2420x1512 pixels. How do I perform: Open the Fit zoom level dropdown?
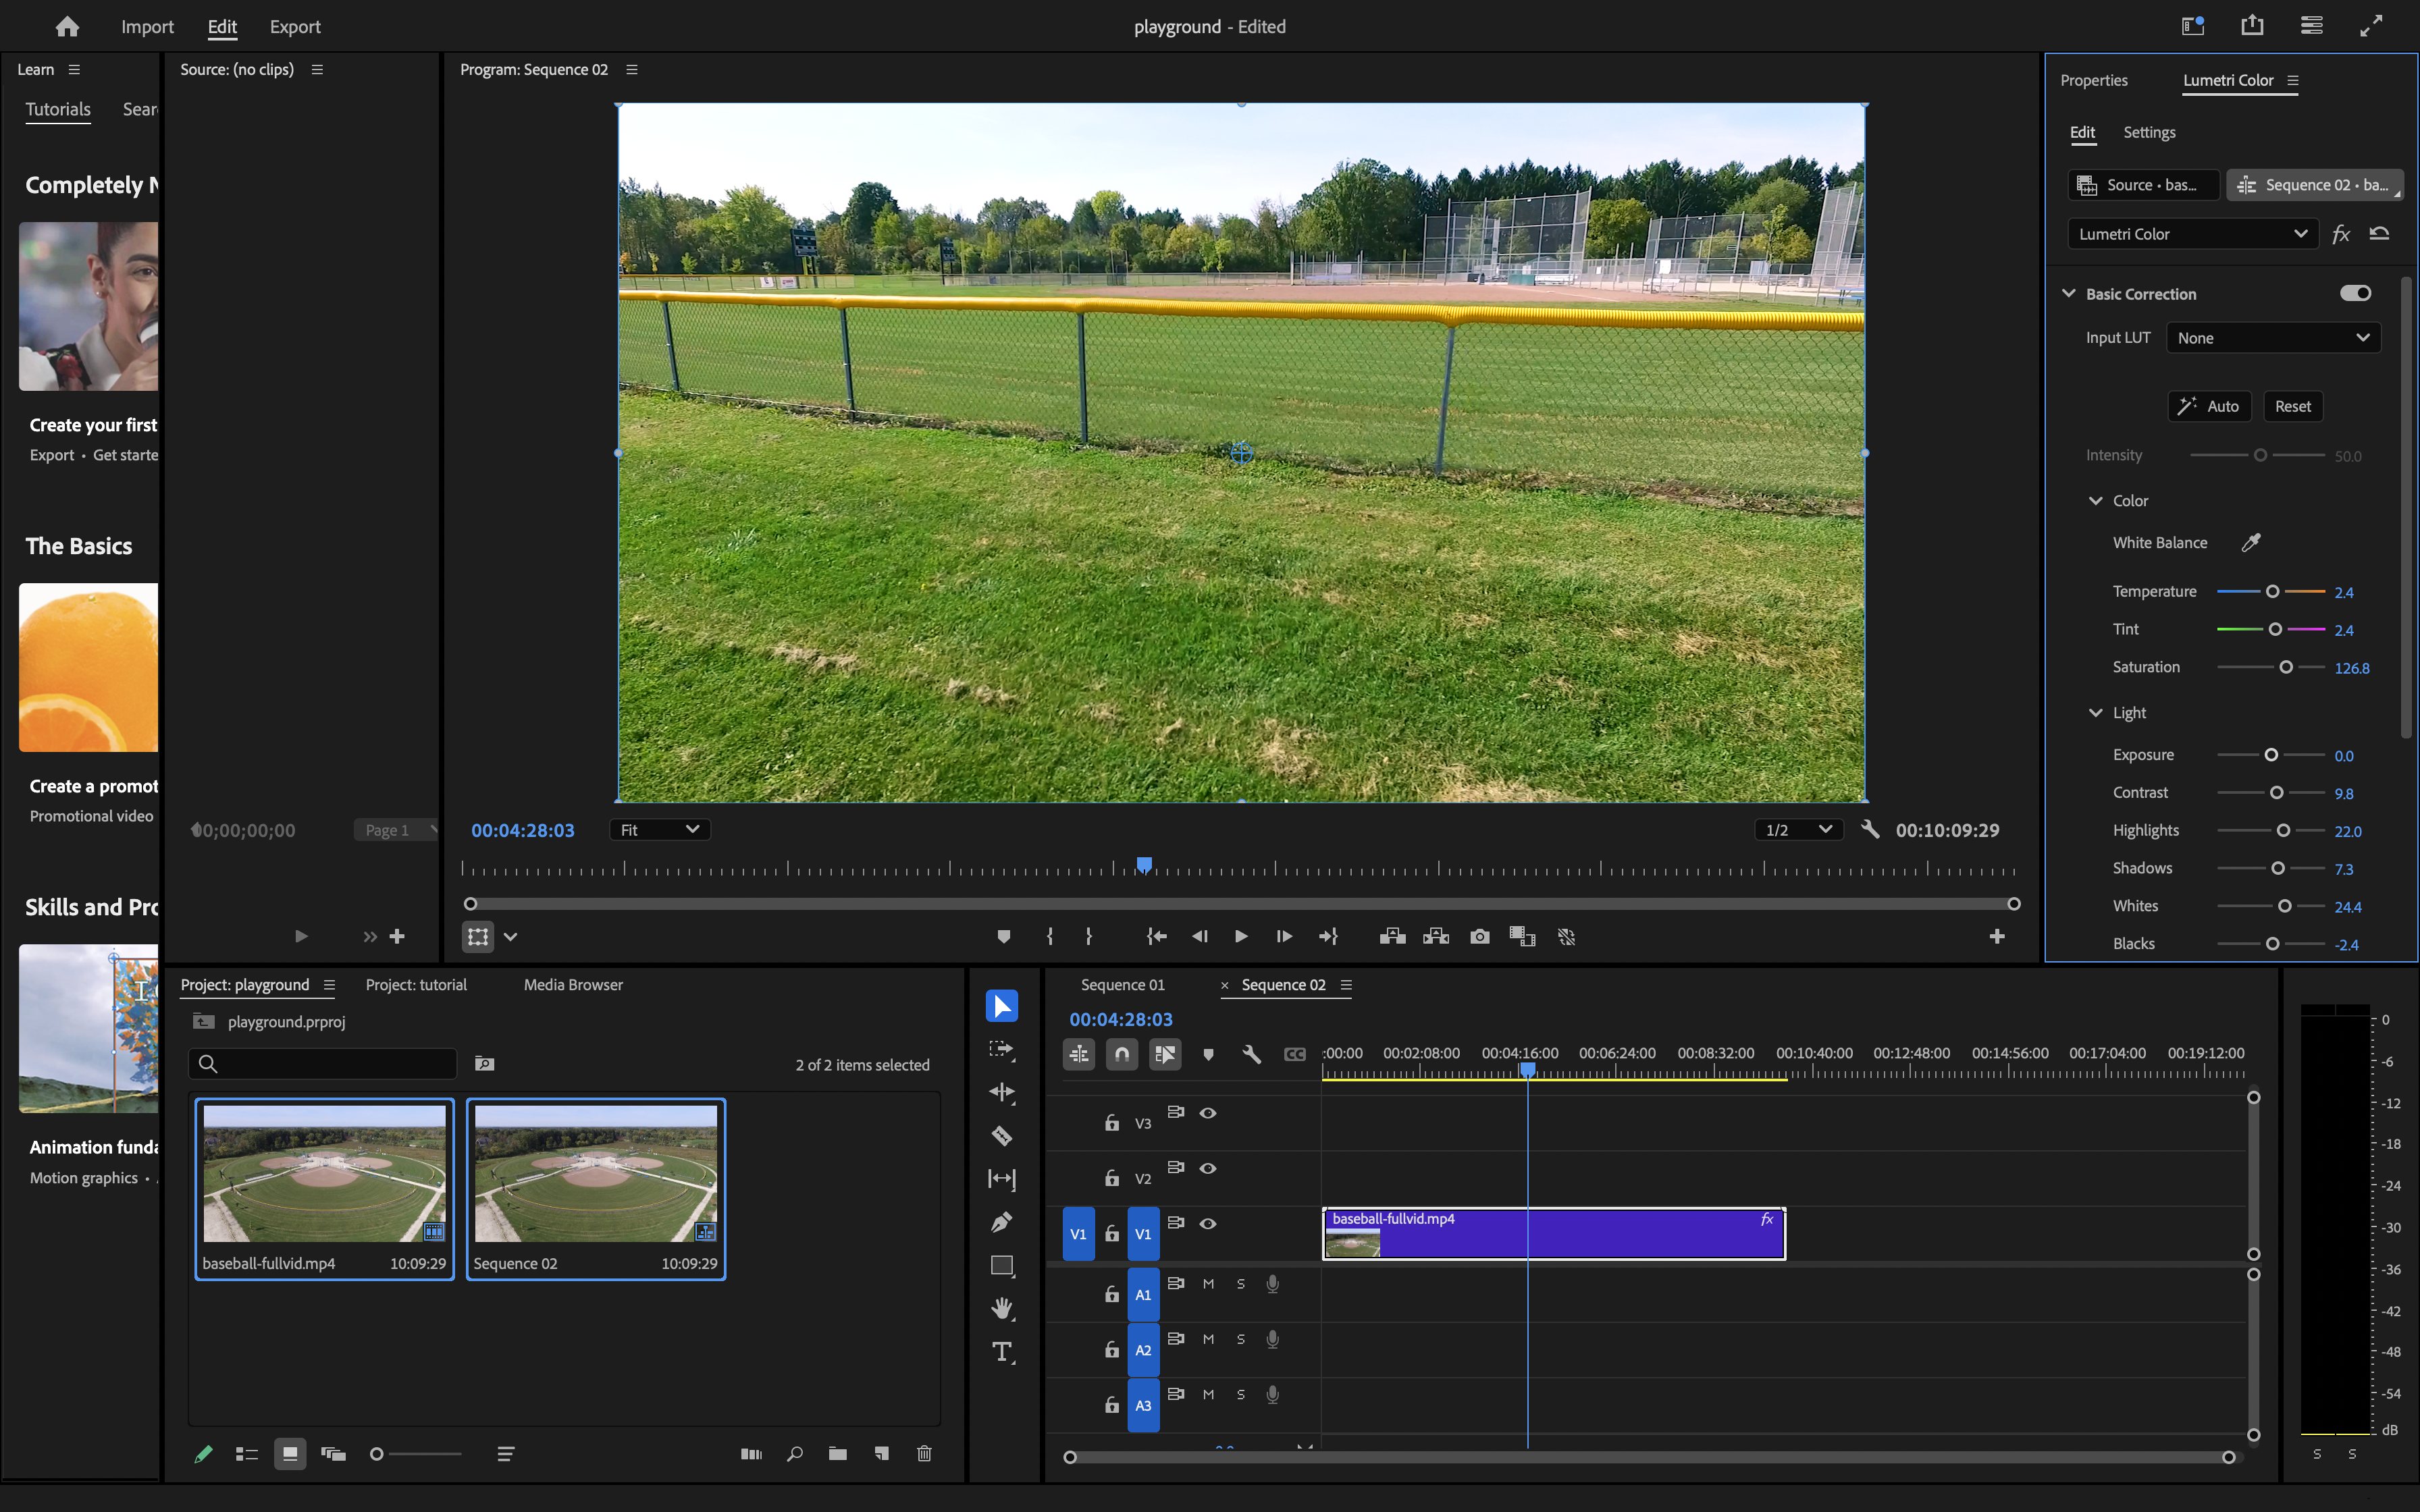tap(660, 830)
